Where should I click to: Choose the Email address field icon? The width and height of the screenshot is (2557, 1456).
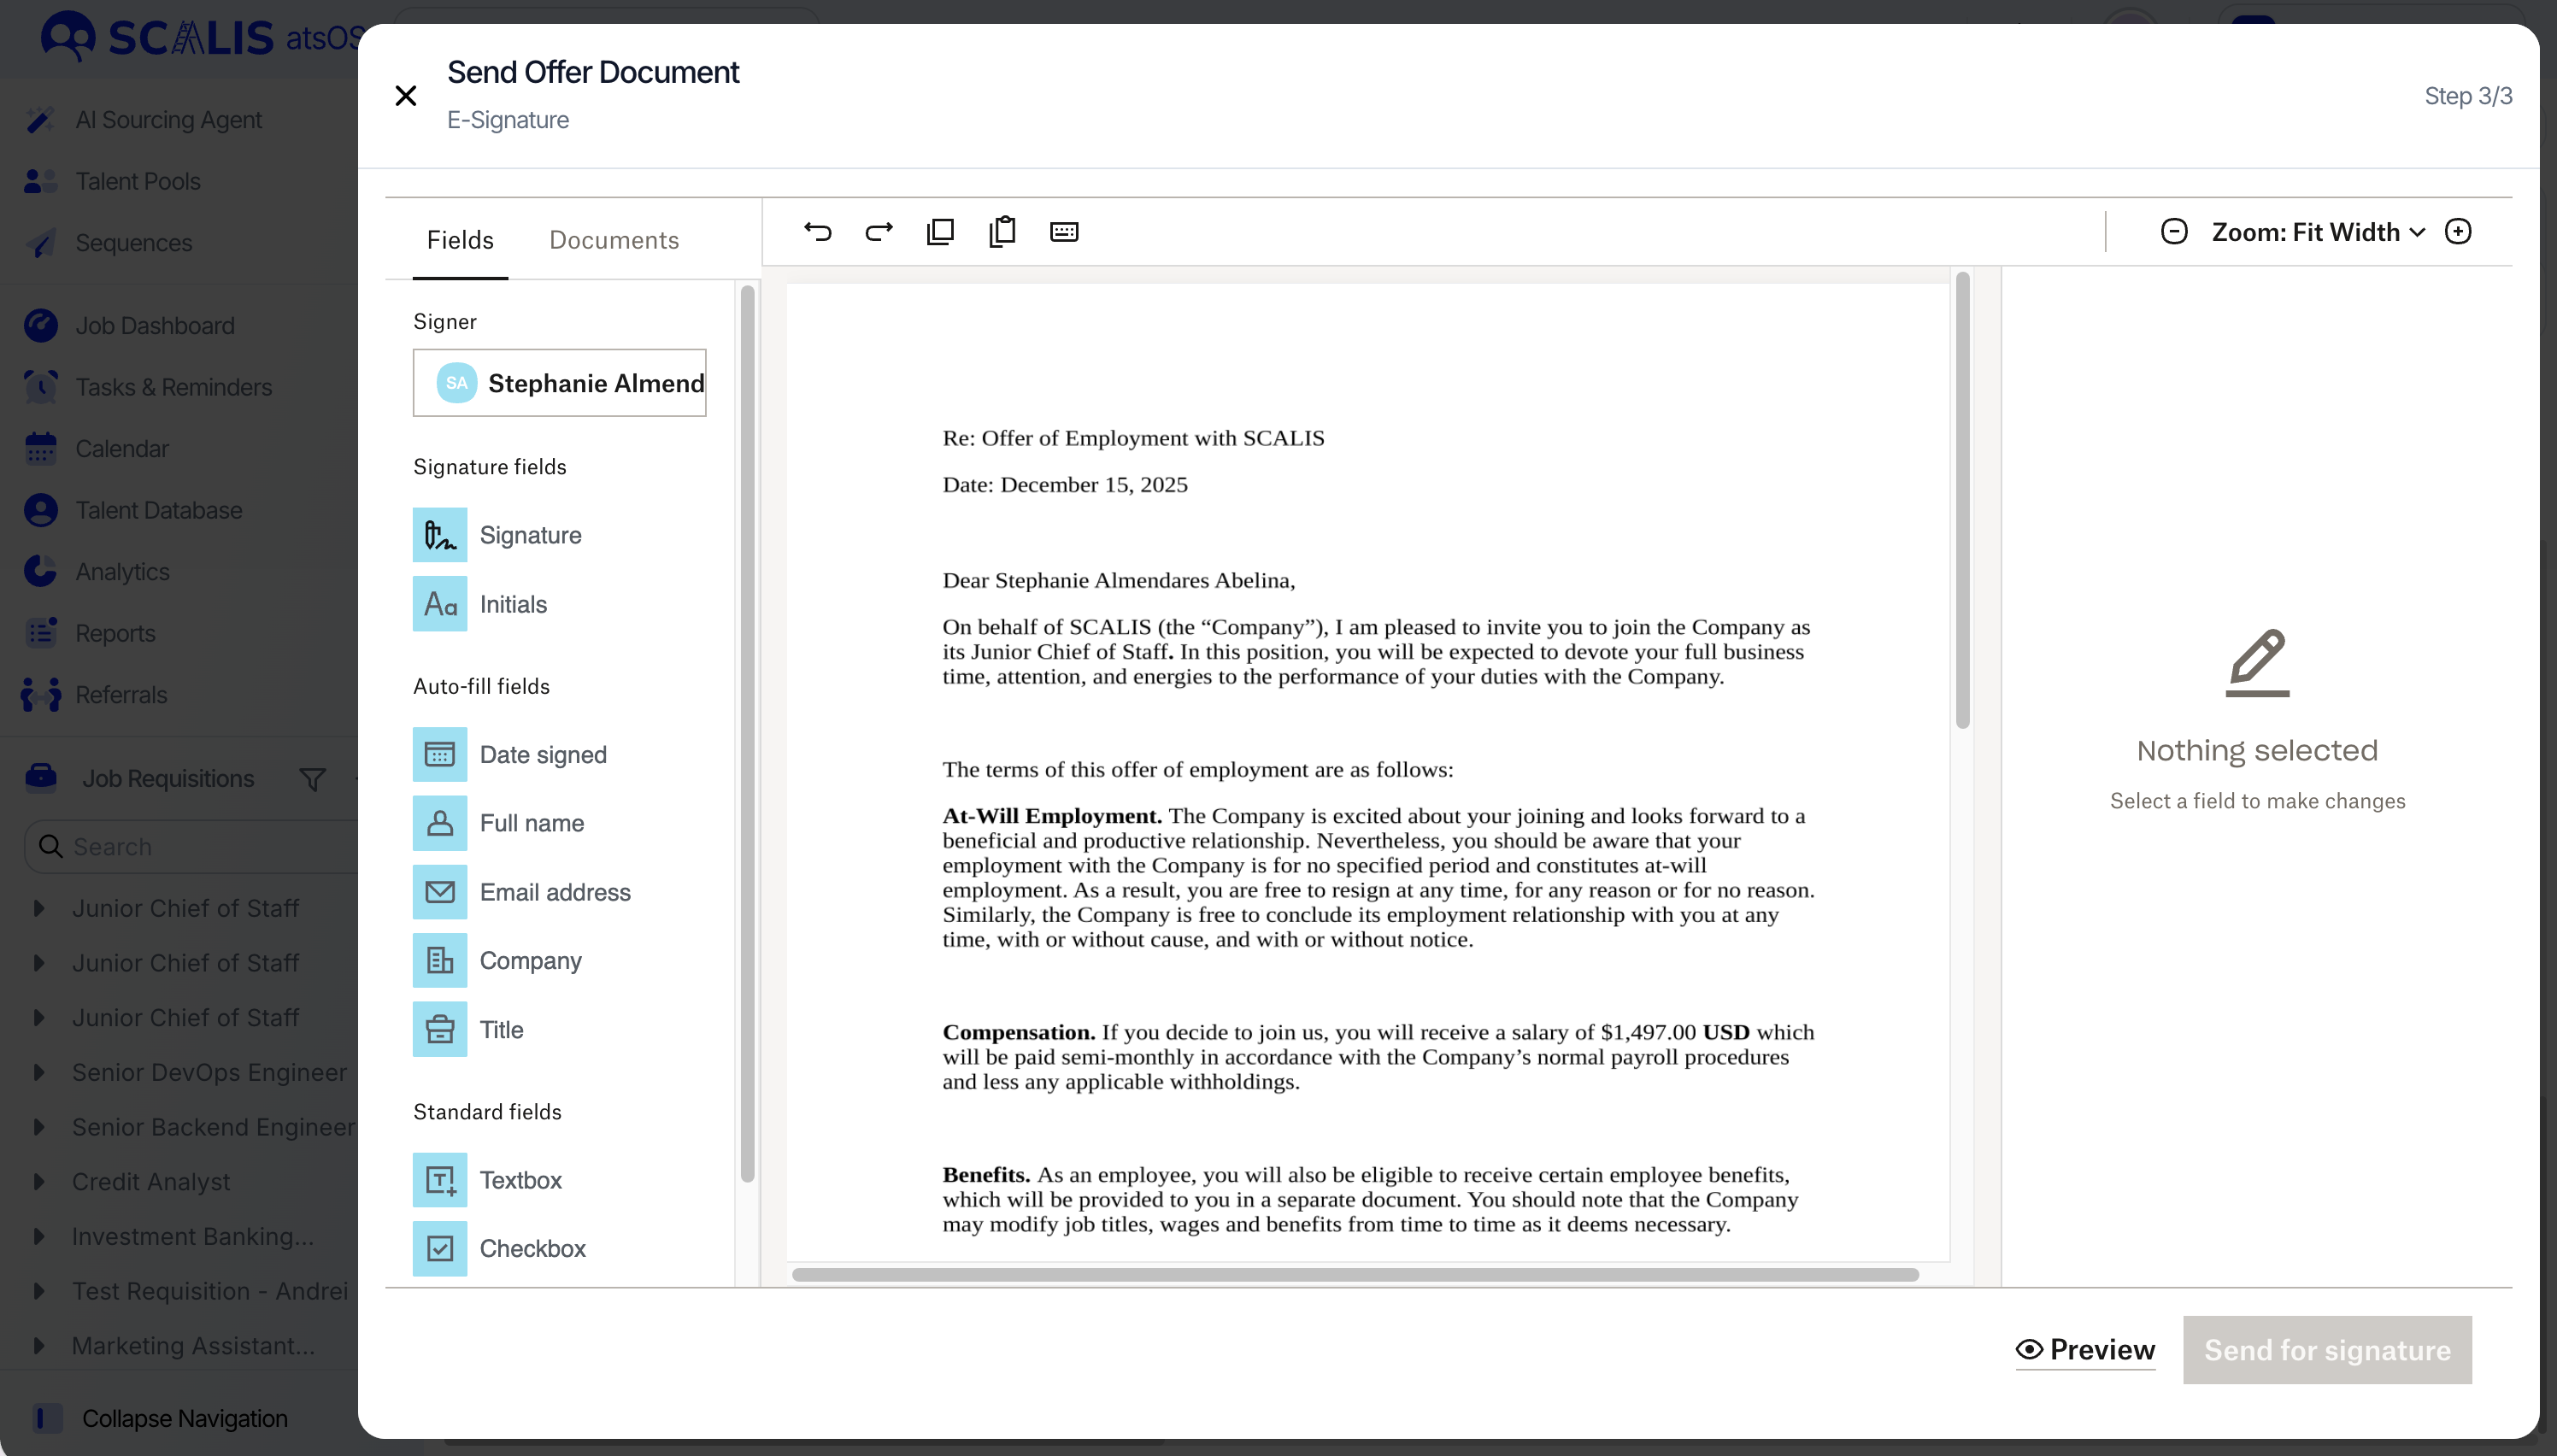point(439,892)
